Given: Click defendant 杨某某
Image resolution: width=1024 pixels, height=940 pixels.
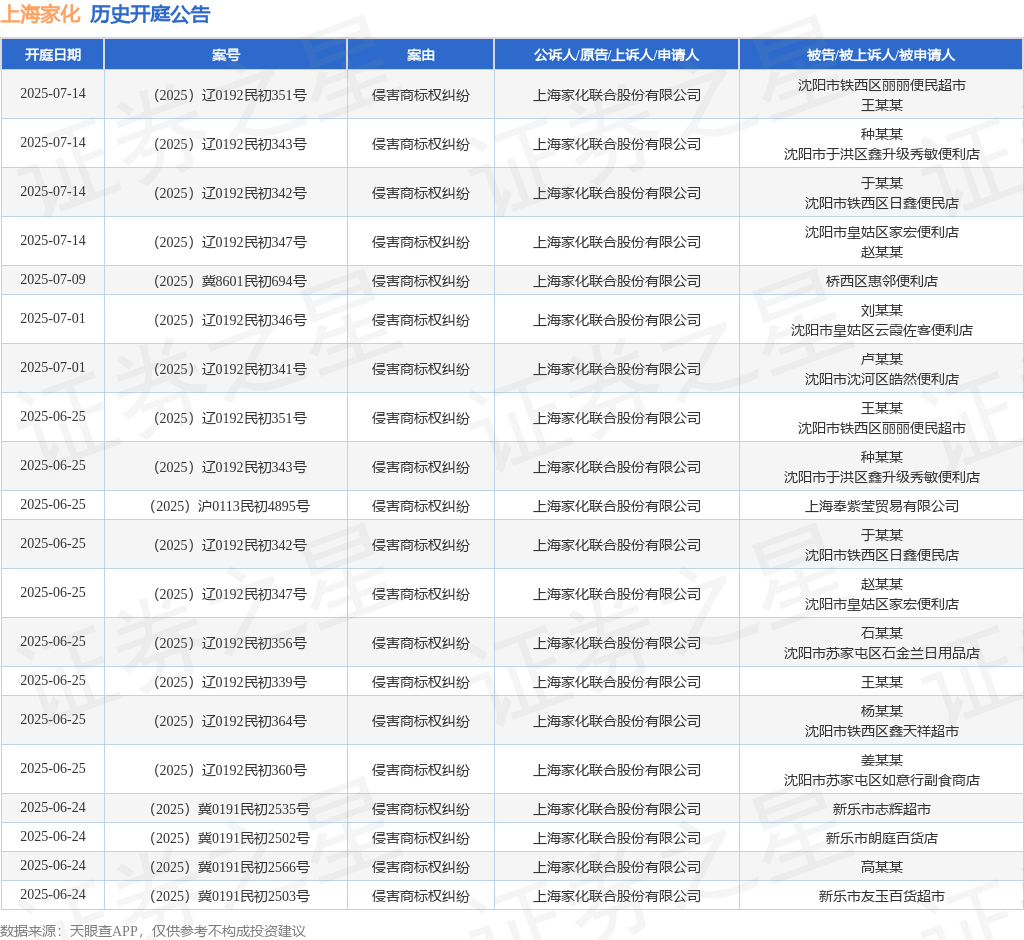Looking at the screenshot, I should tap(882, 711).
